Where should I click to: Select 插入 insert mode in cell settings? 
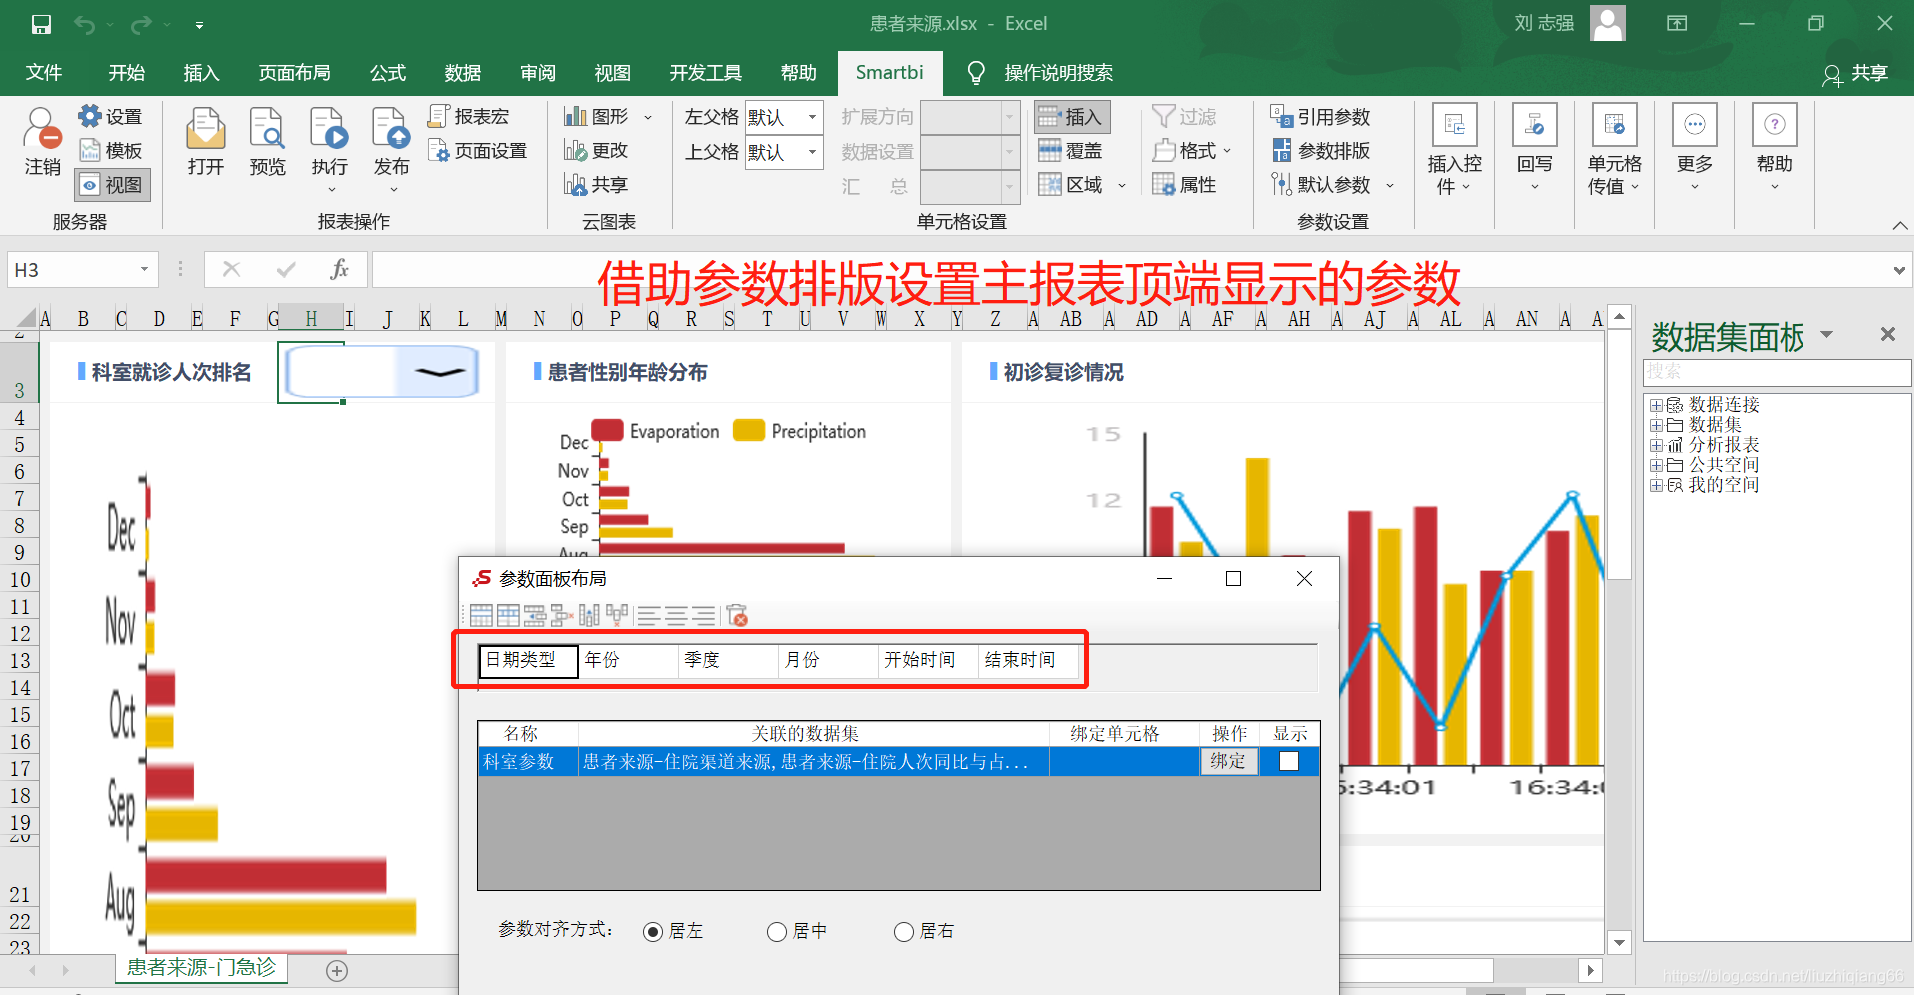point(1071,117)
